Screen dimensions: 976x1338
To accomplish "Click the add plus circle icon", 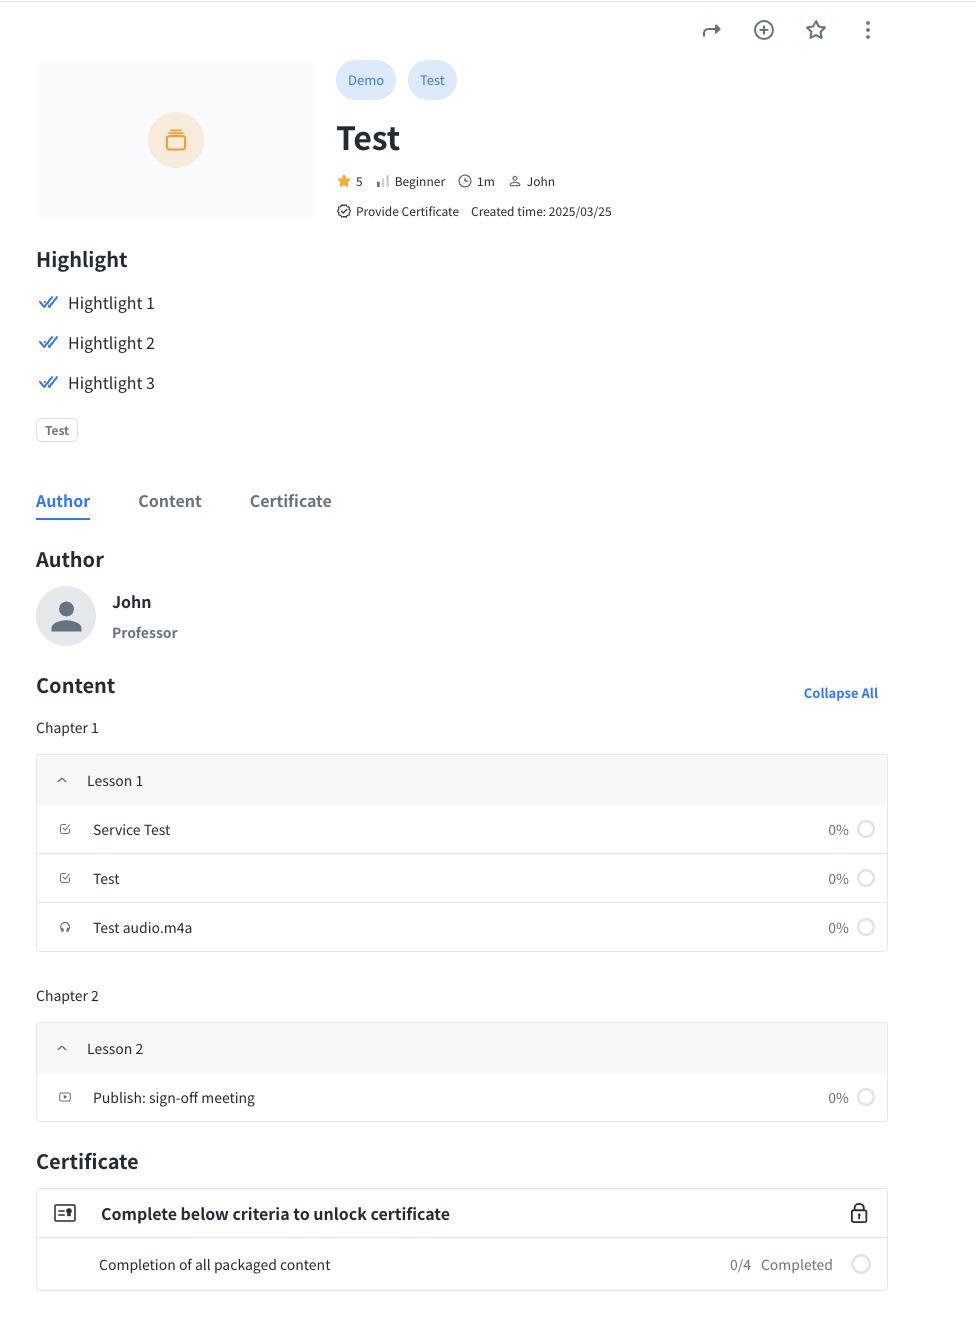I will pyautogui.click(x=764, y=30).
